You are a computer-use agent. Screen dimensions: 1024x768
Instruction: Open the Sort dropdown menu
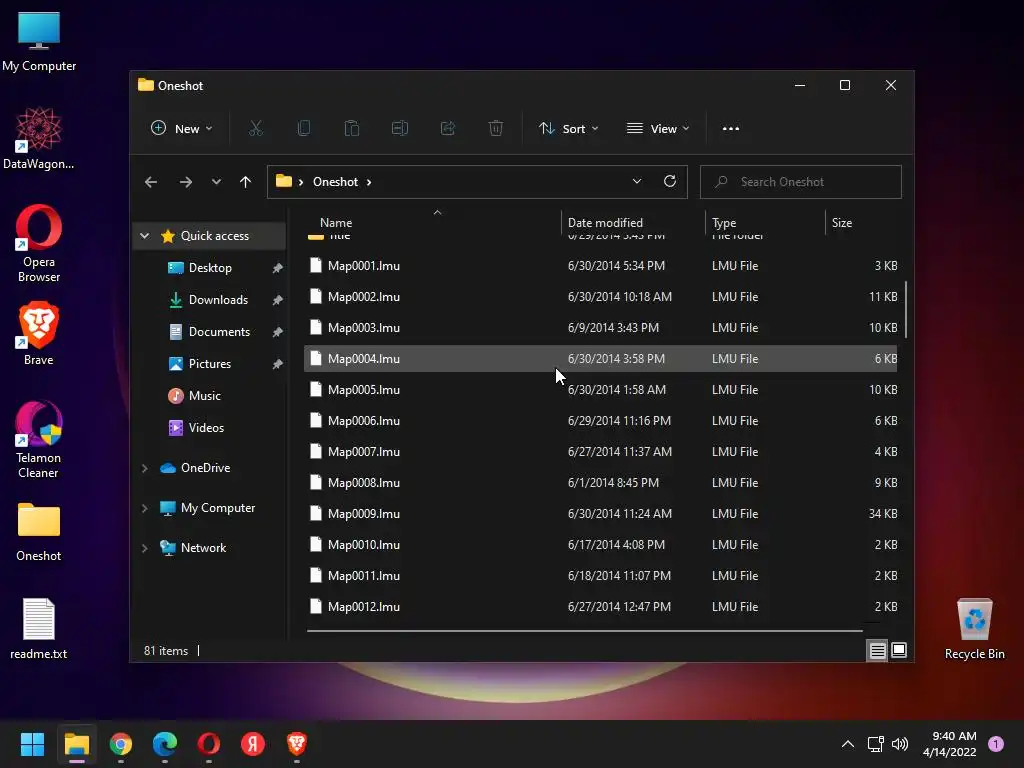[x=568, y=129]
